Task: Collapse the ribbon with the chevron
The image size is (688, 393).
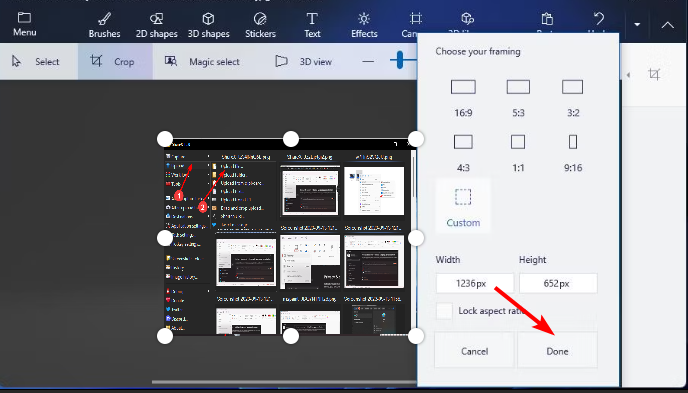Action: point(667,25)
